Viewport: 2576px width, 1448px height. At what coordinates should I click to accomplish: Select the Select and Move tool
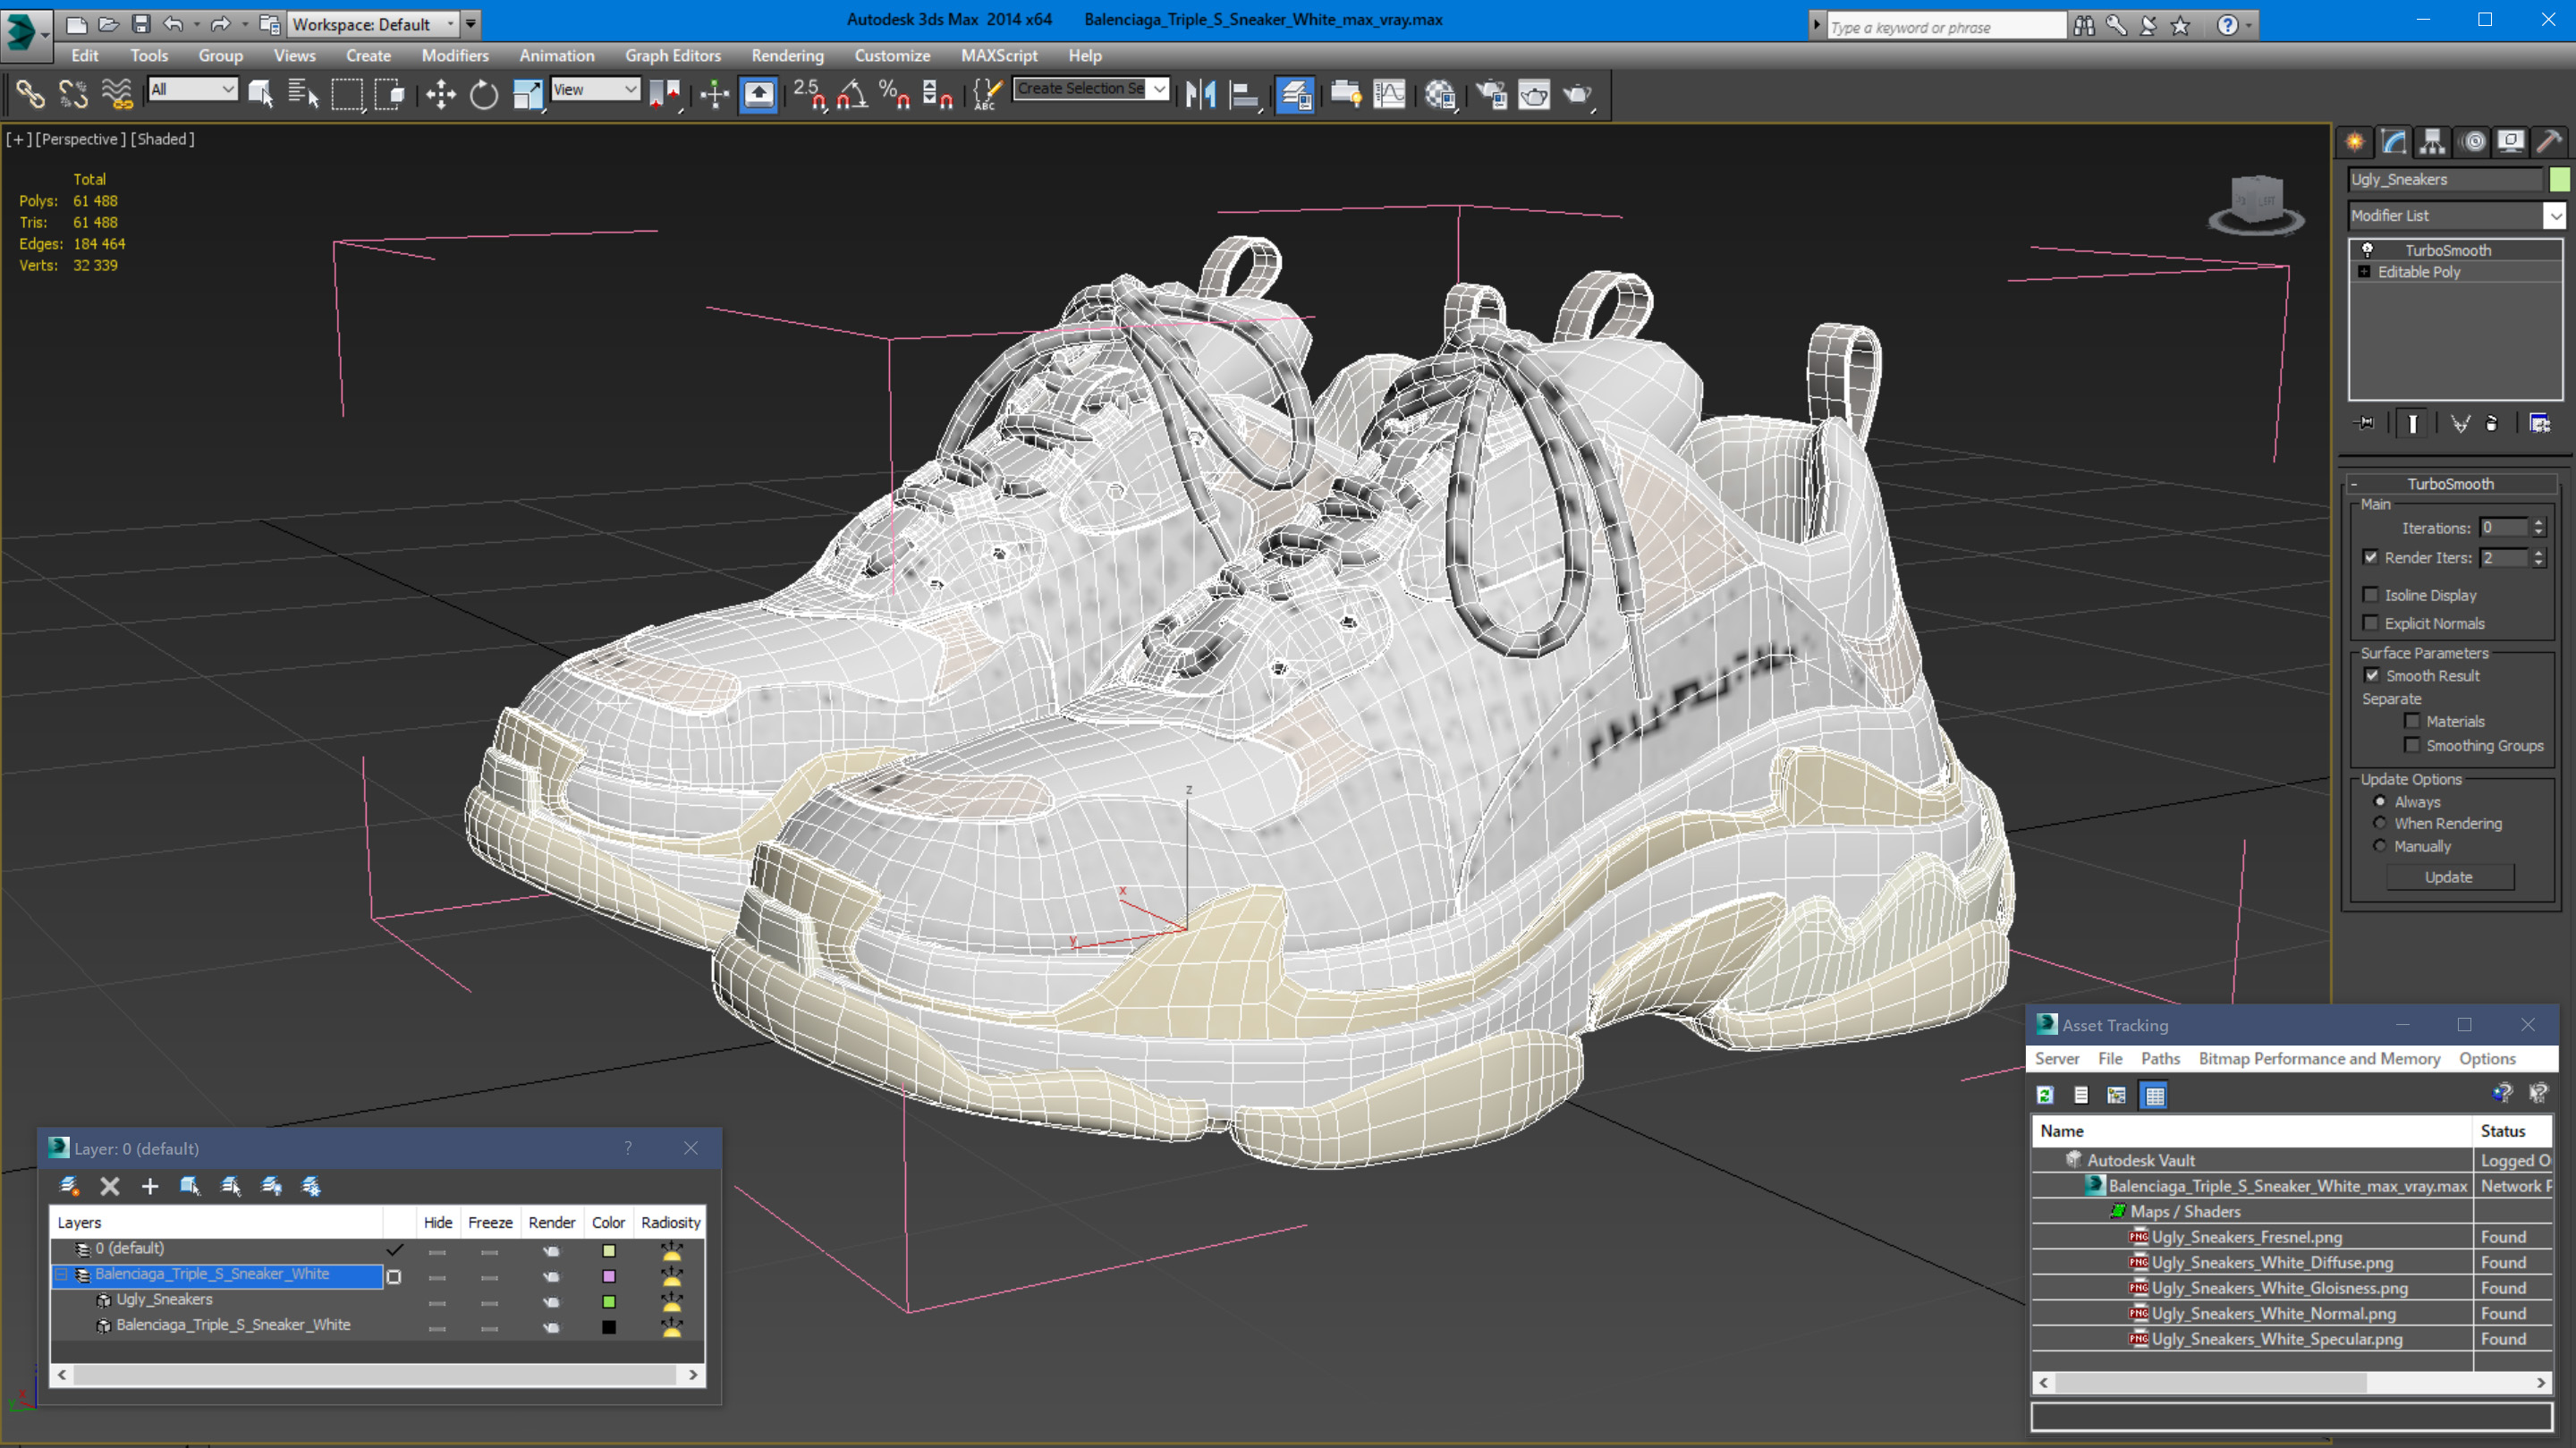point(440,94)
